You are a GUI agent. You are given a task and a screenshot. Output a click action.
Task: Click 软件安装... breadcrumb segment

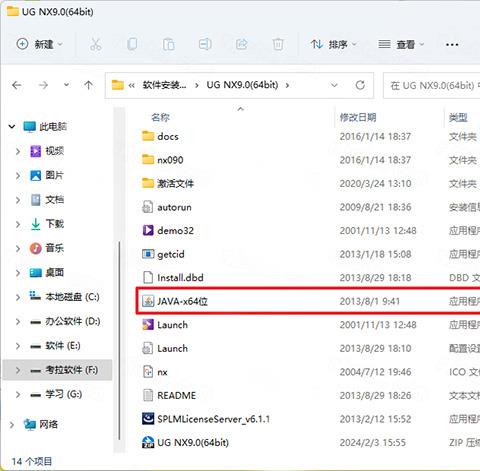[x=164, y=85]
